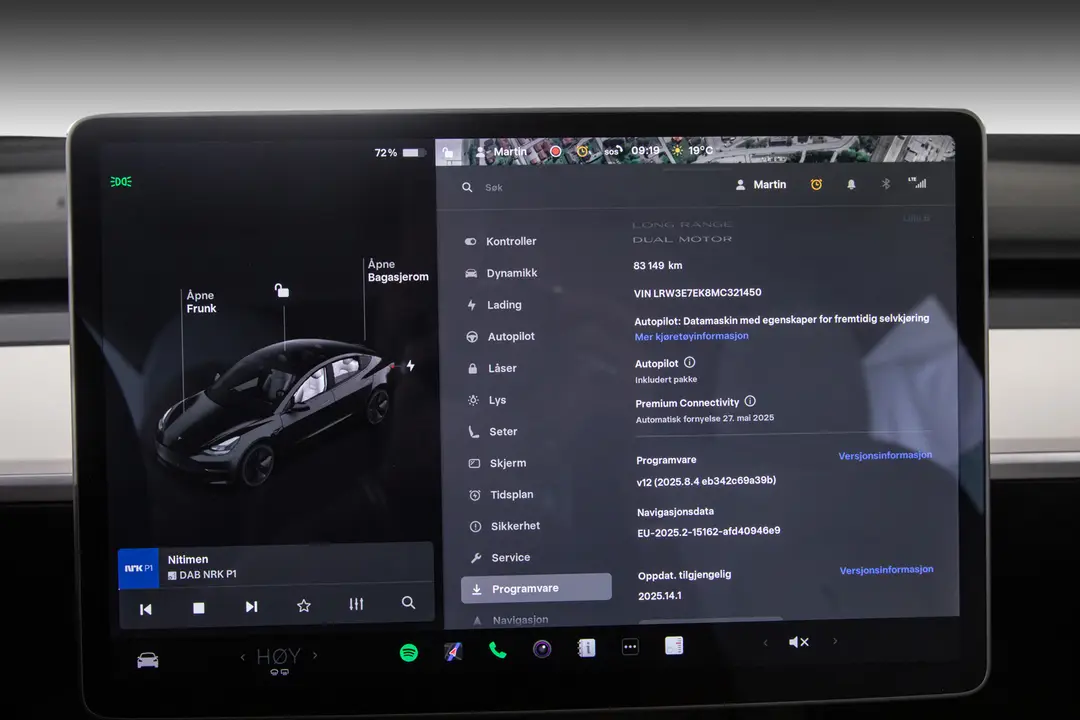Lower HØY seat heat setting with left chevron
Screen dimensions: 1080x720
pyautogui.click(x=242, y=657)
